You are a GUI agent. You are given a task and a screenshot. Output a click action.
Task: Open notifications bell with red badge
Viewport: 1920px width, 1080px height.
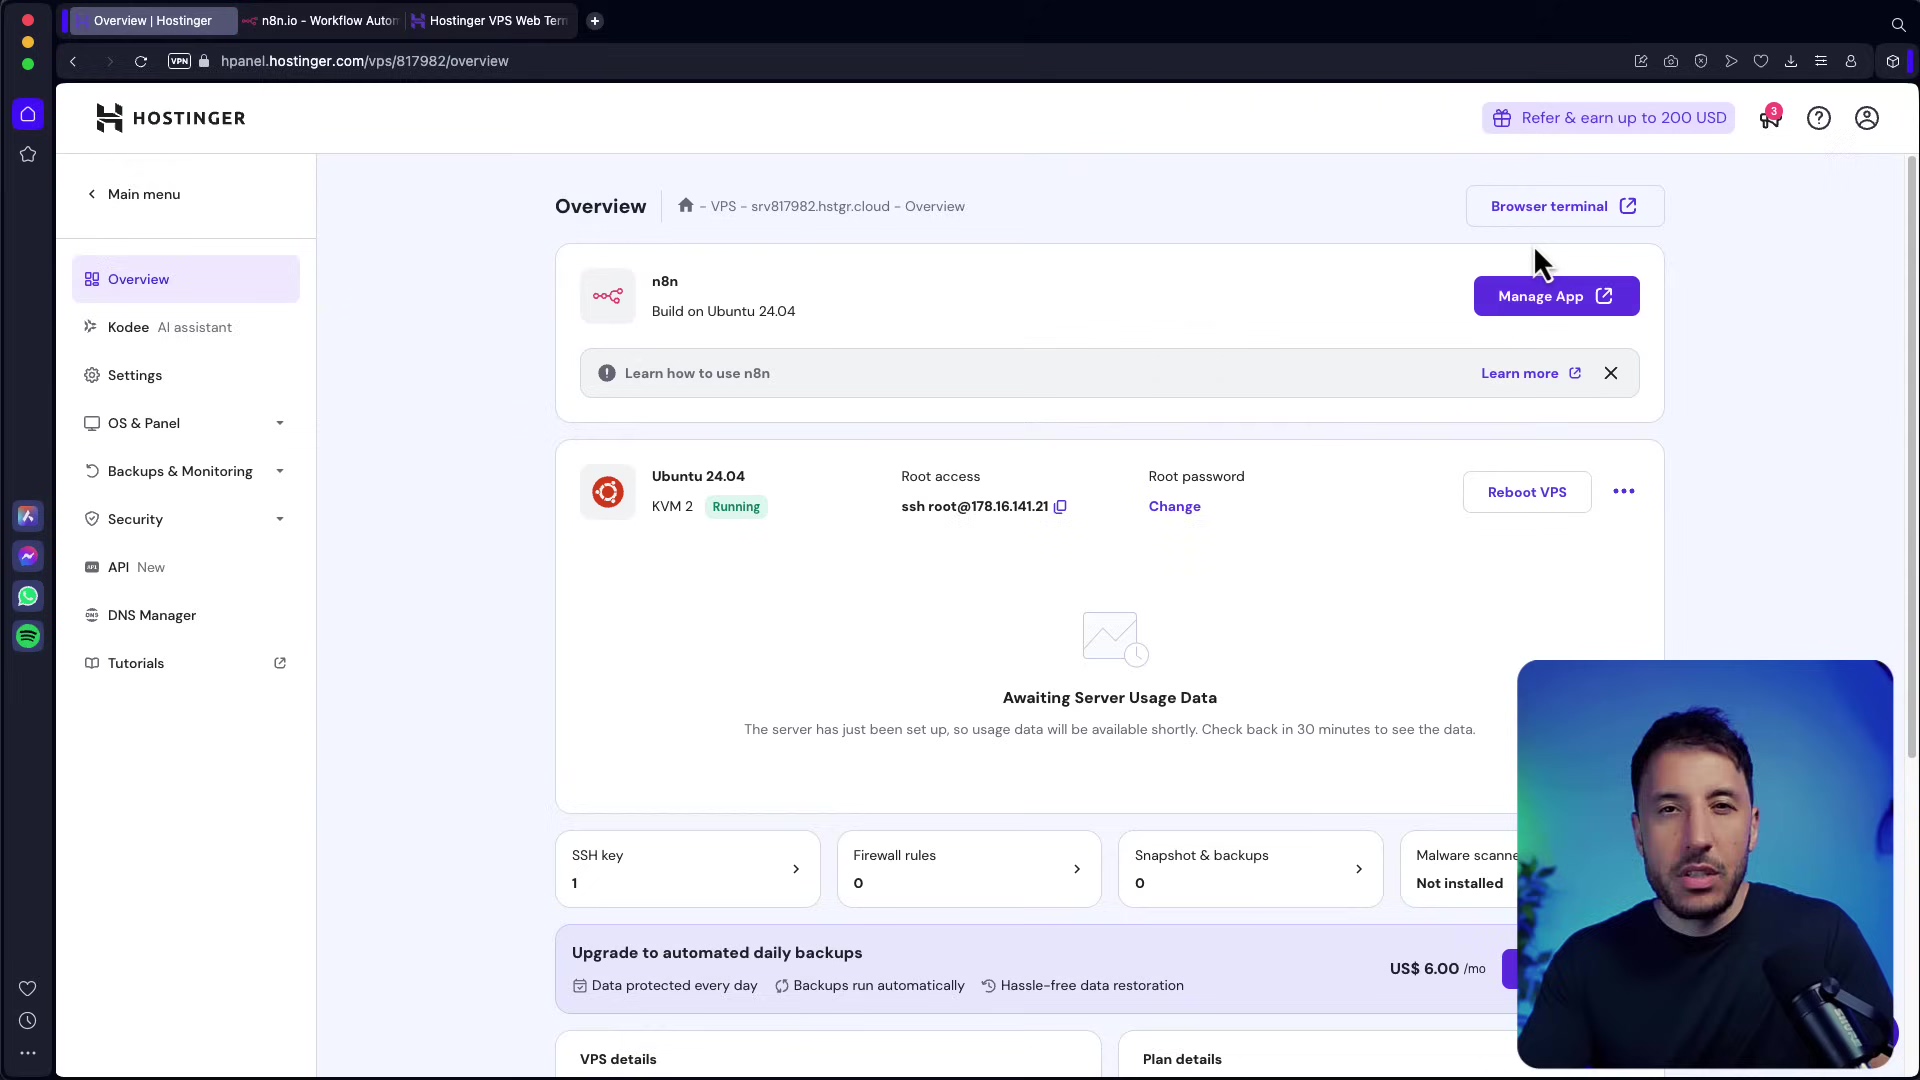point(1770,118)
